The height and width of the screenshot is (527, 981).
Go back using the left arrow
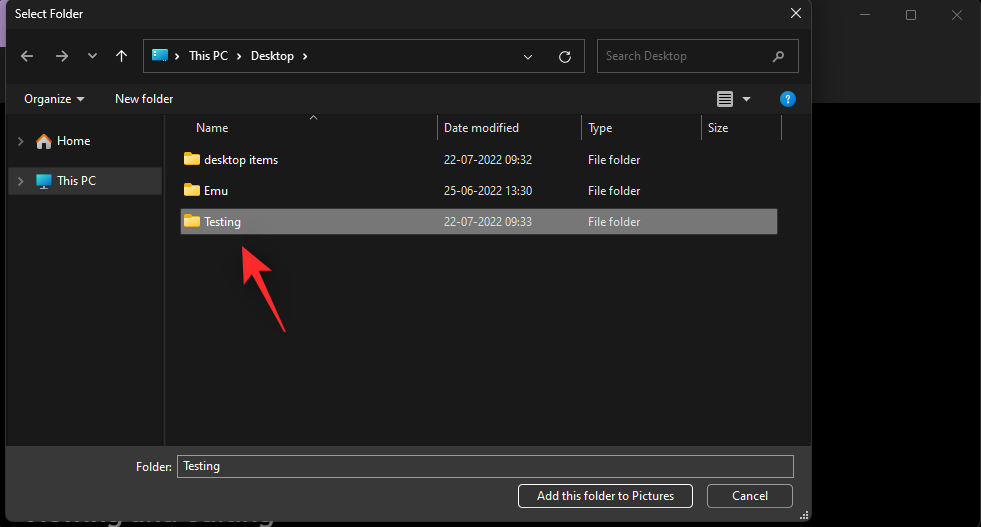pos(27,56)
